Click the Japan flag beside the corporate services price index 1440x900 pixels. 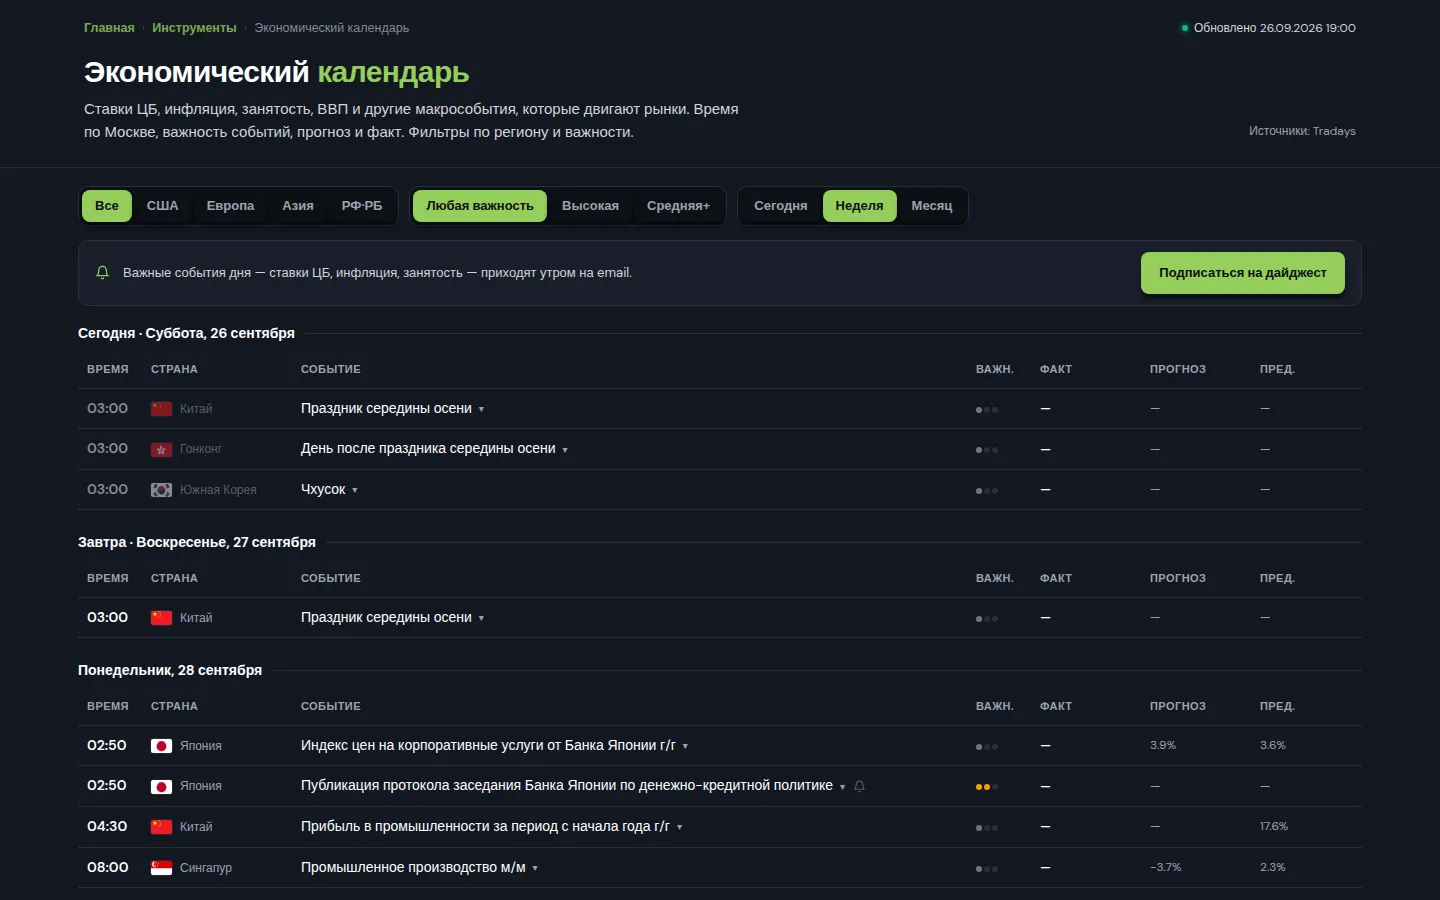coord(161,746)
